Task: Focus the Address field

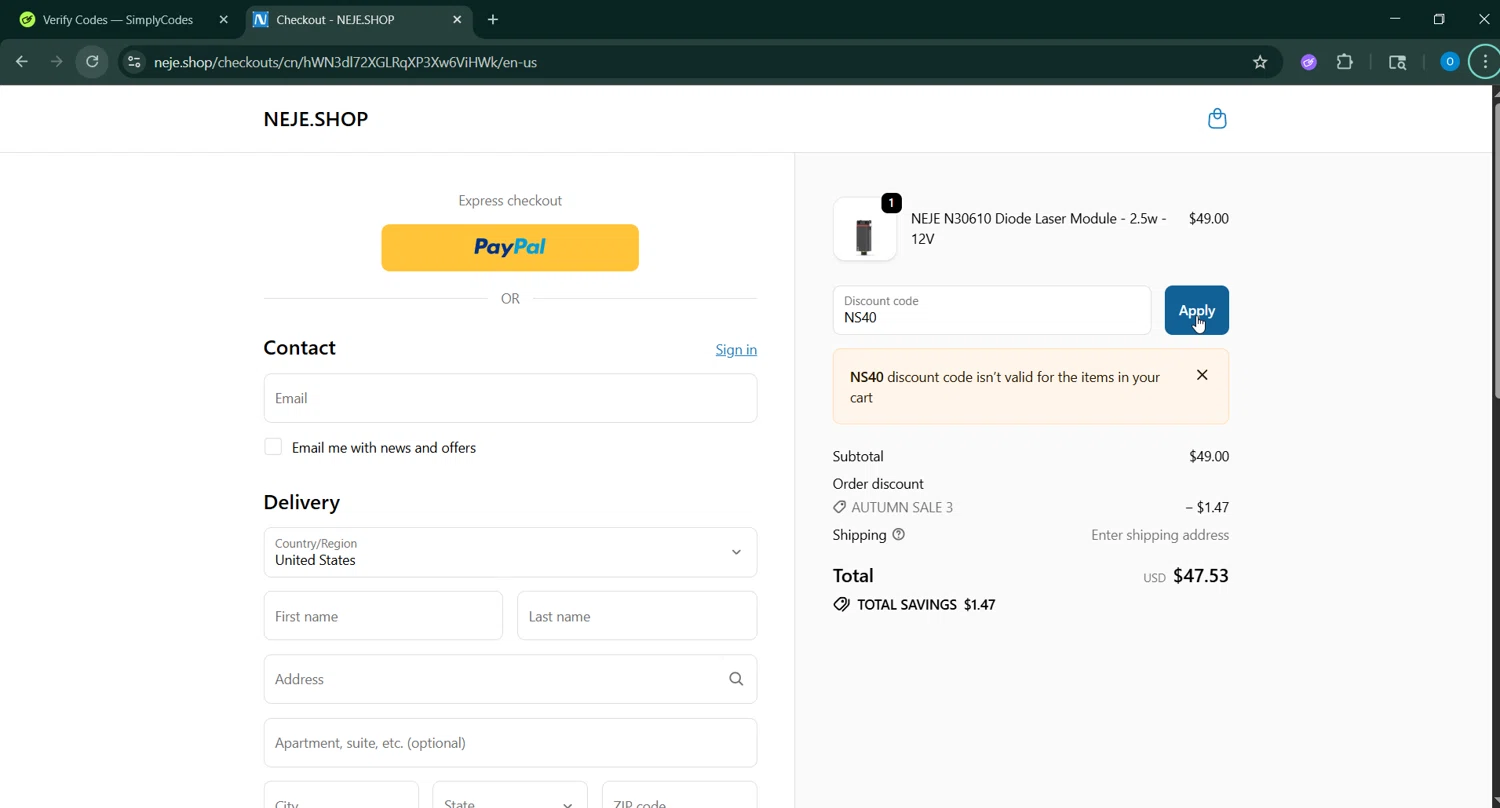Action: (510, 679)
